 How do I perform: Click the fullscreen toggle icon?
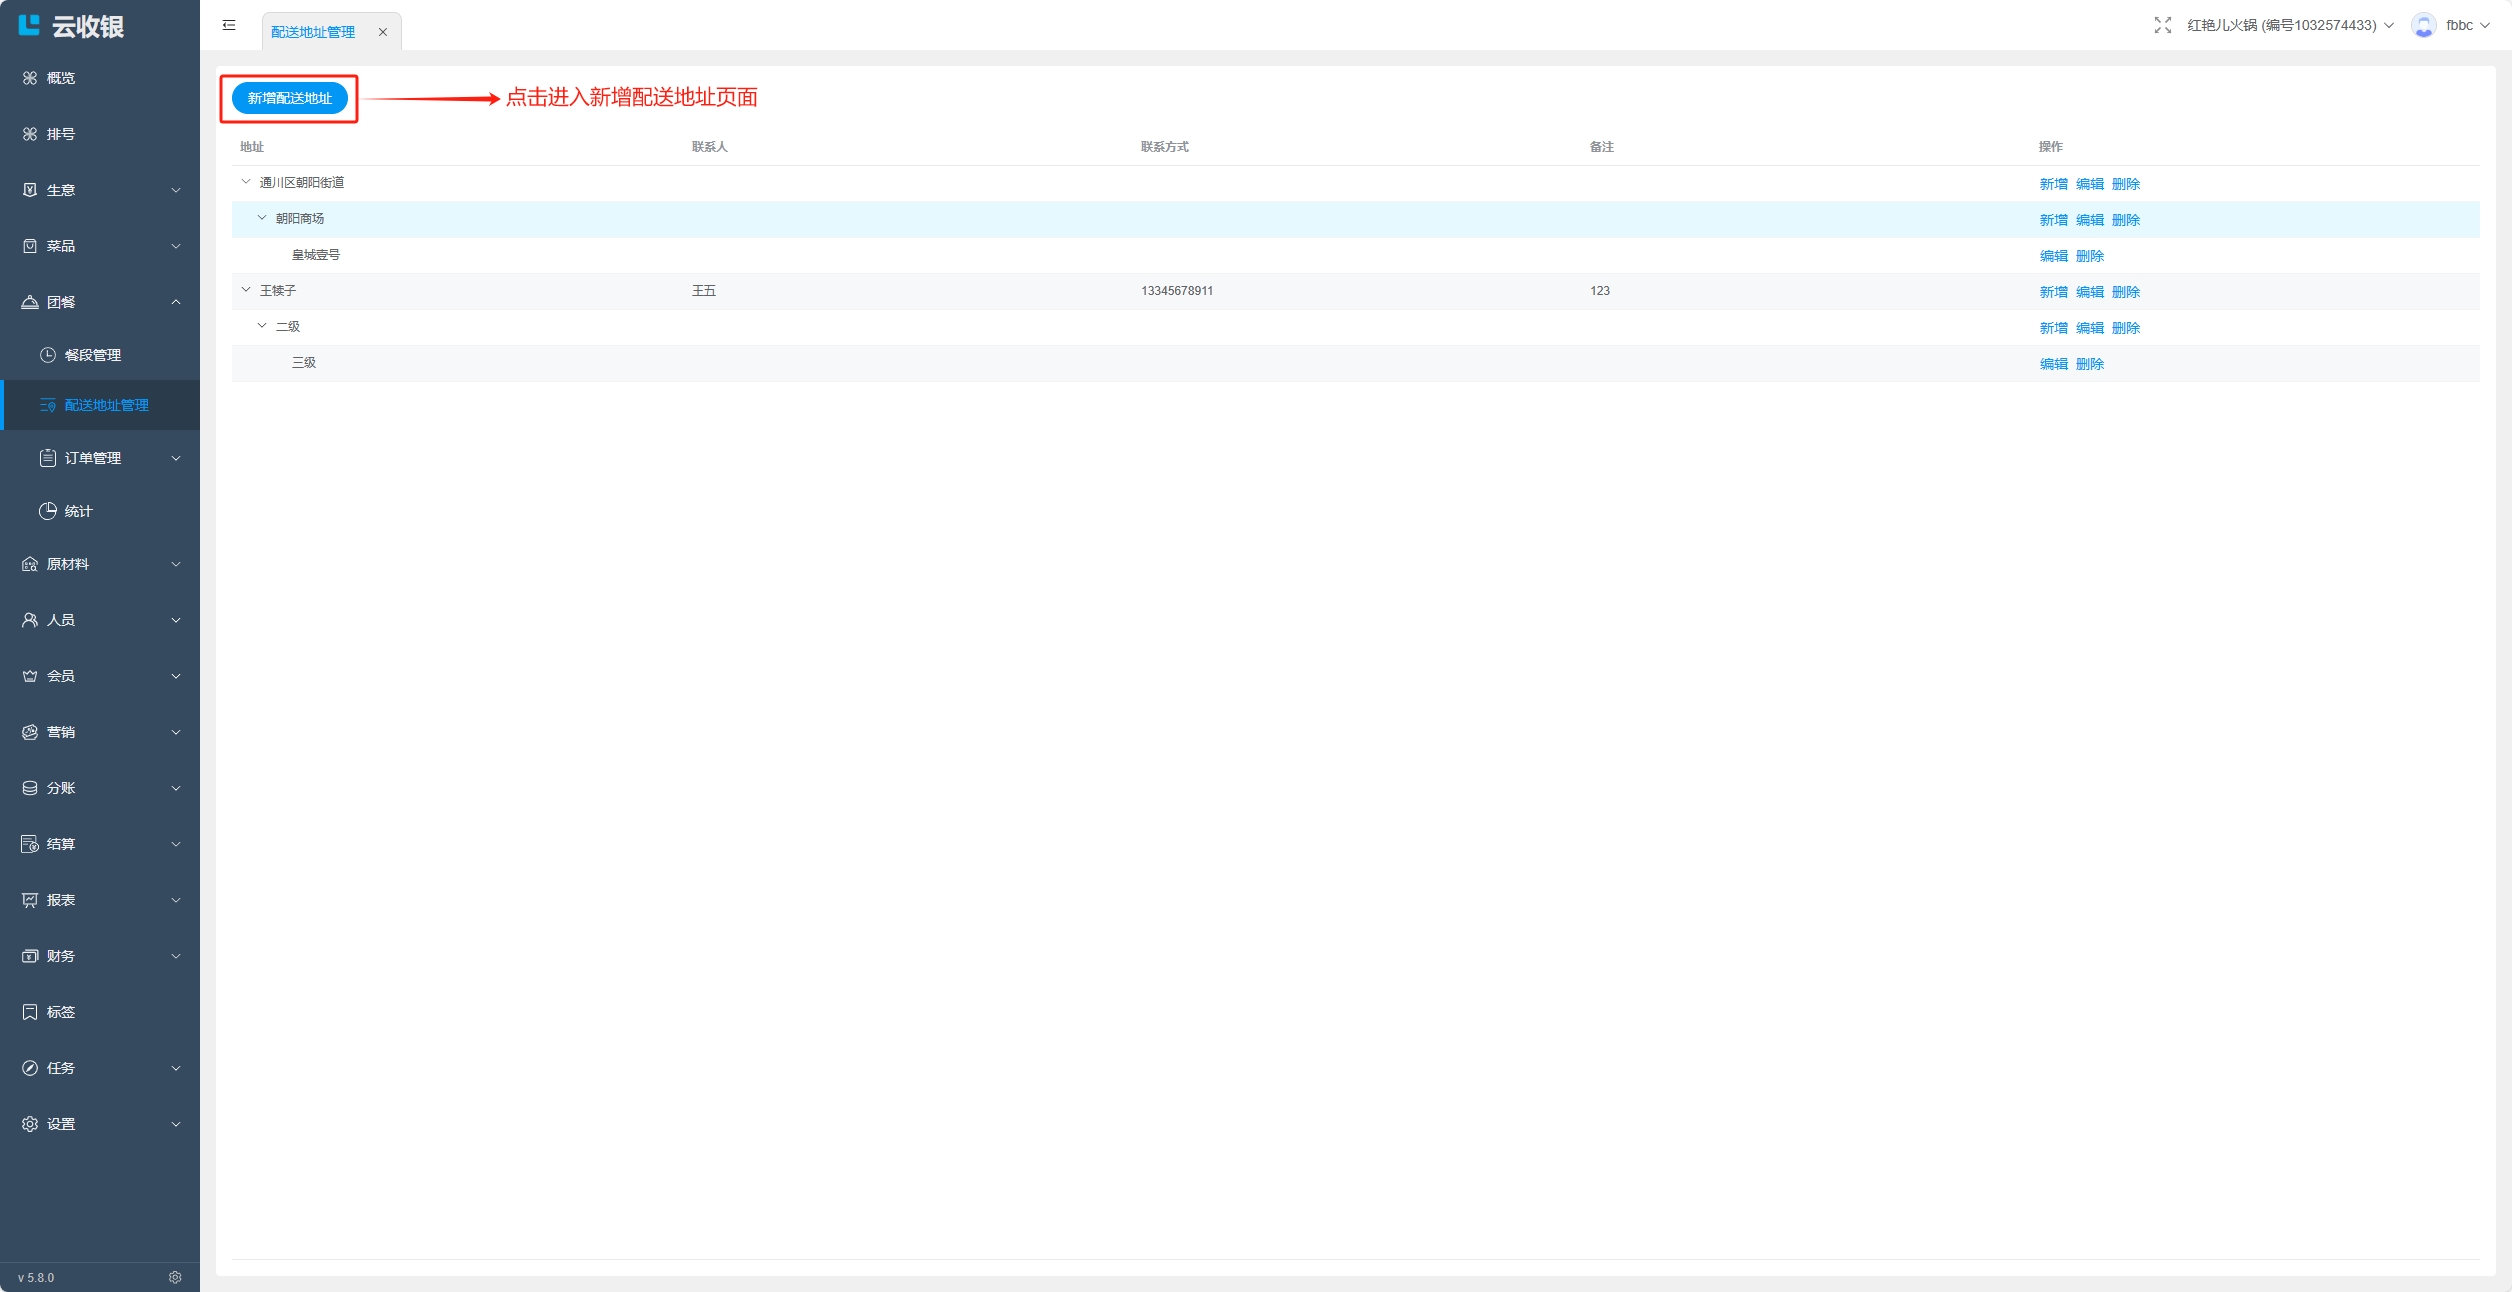[x=2162, y=25]
